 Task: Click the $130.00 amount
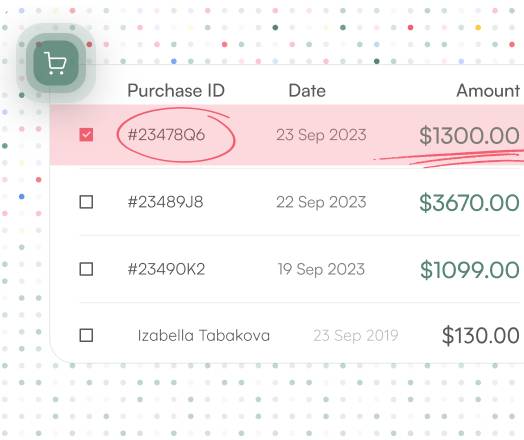[x=481, y=335]
